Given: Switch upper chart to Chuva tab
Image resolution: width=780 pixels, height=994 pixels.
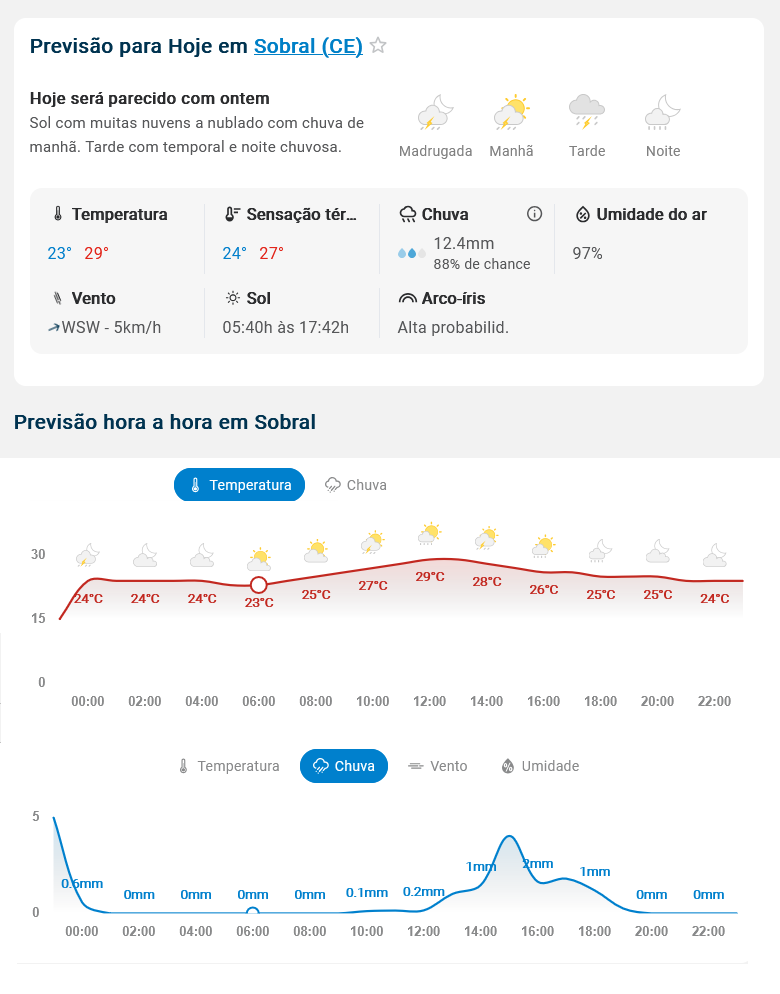Looking at the screenshot, I should (x=356, y=485).
